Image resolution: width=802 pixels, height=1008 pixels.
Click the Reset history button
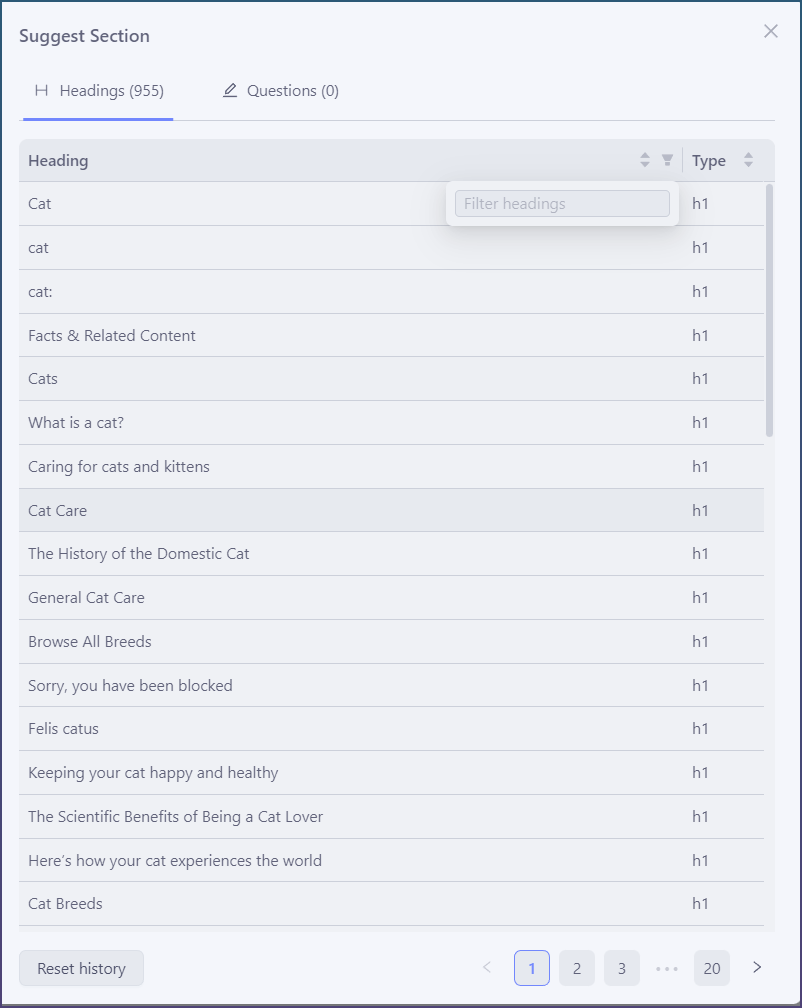81,968
